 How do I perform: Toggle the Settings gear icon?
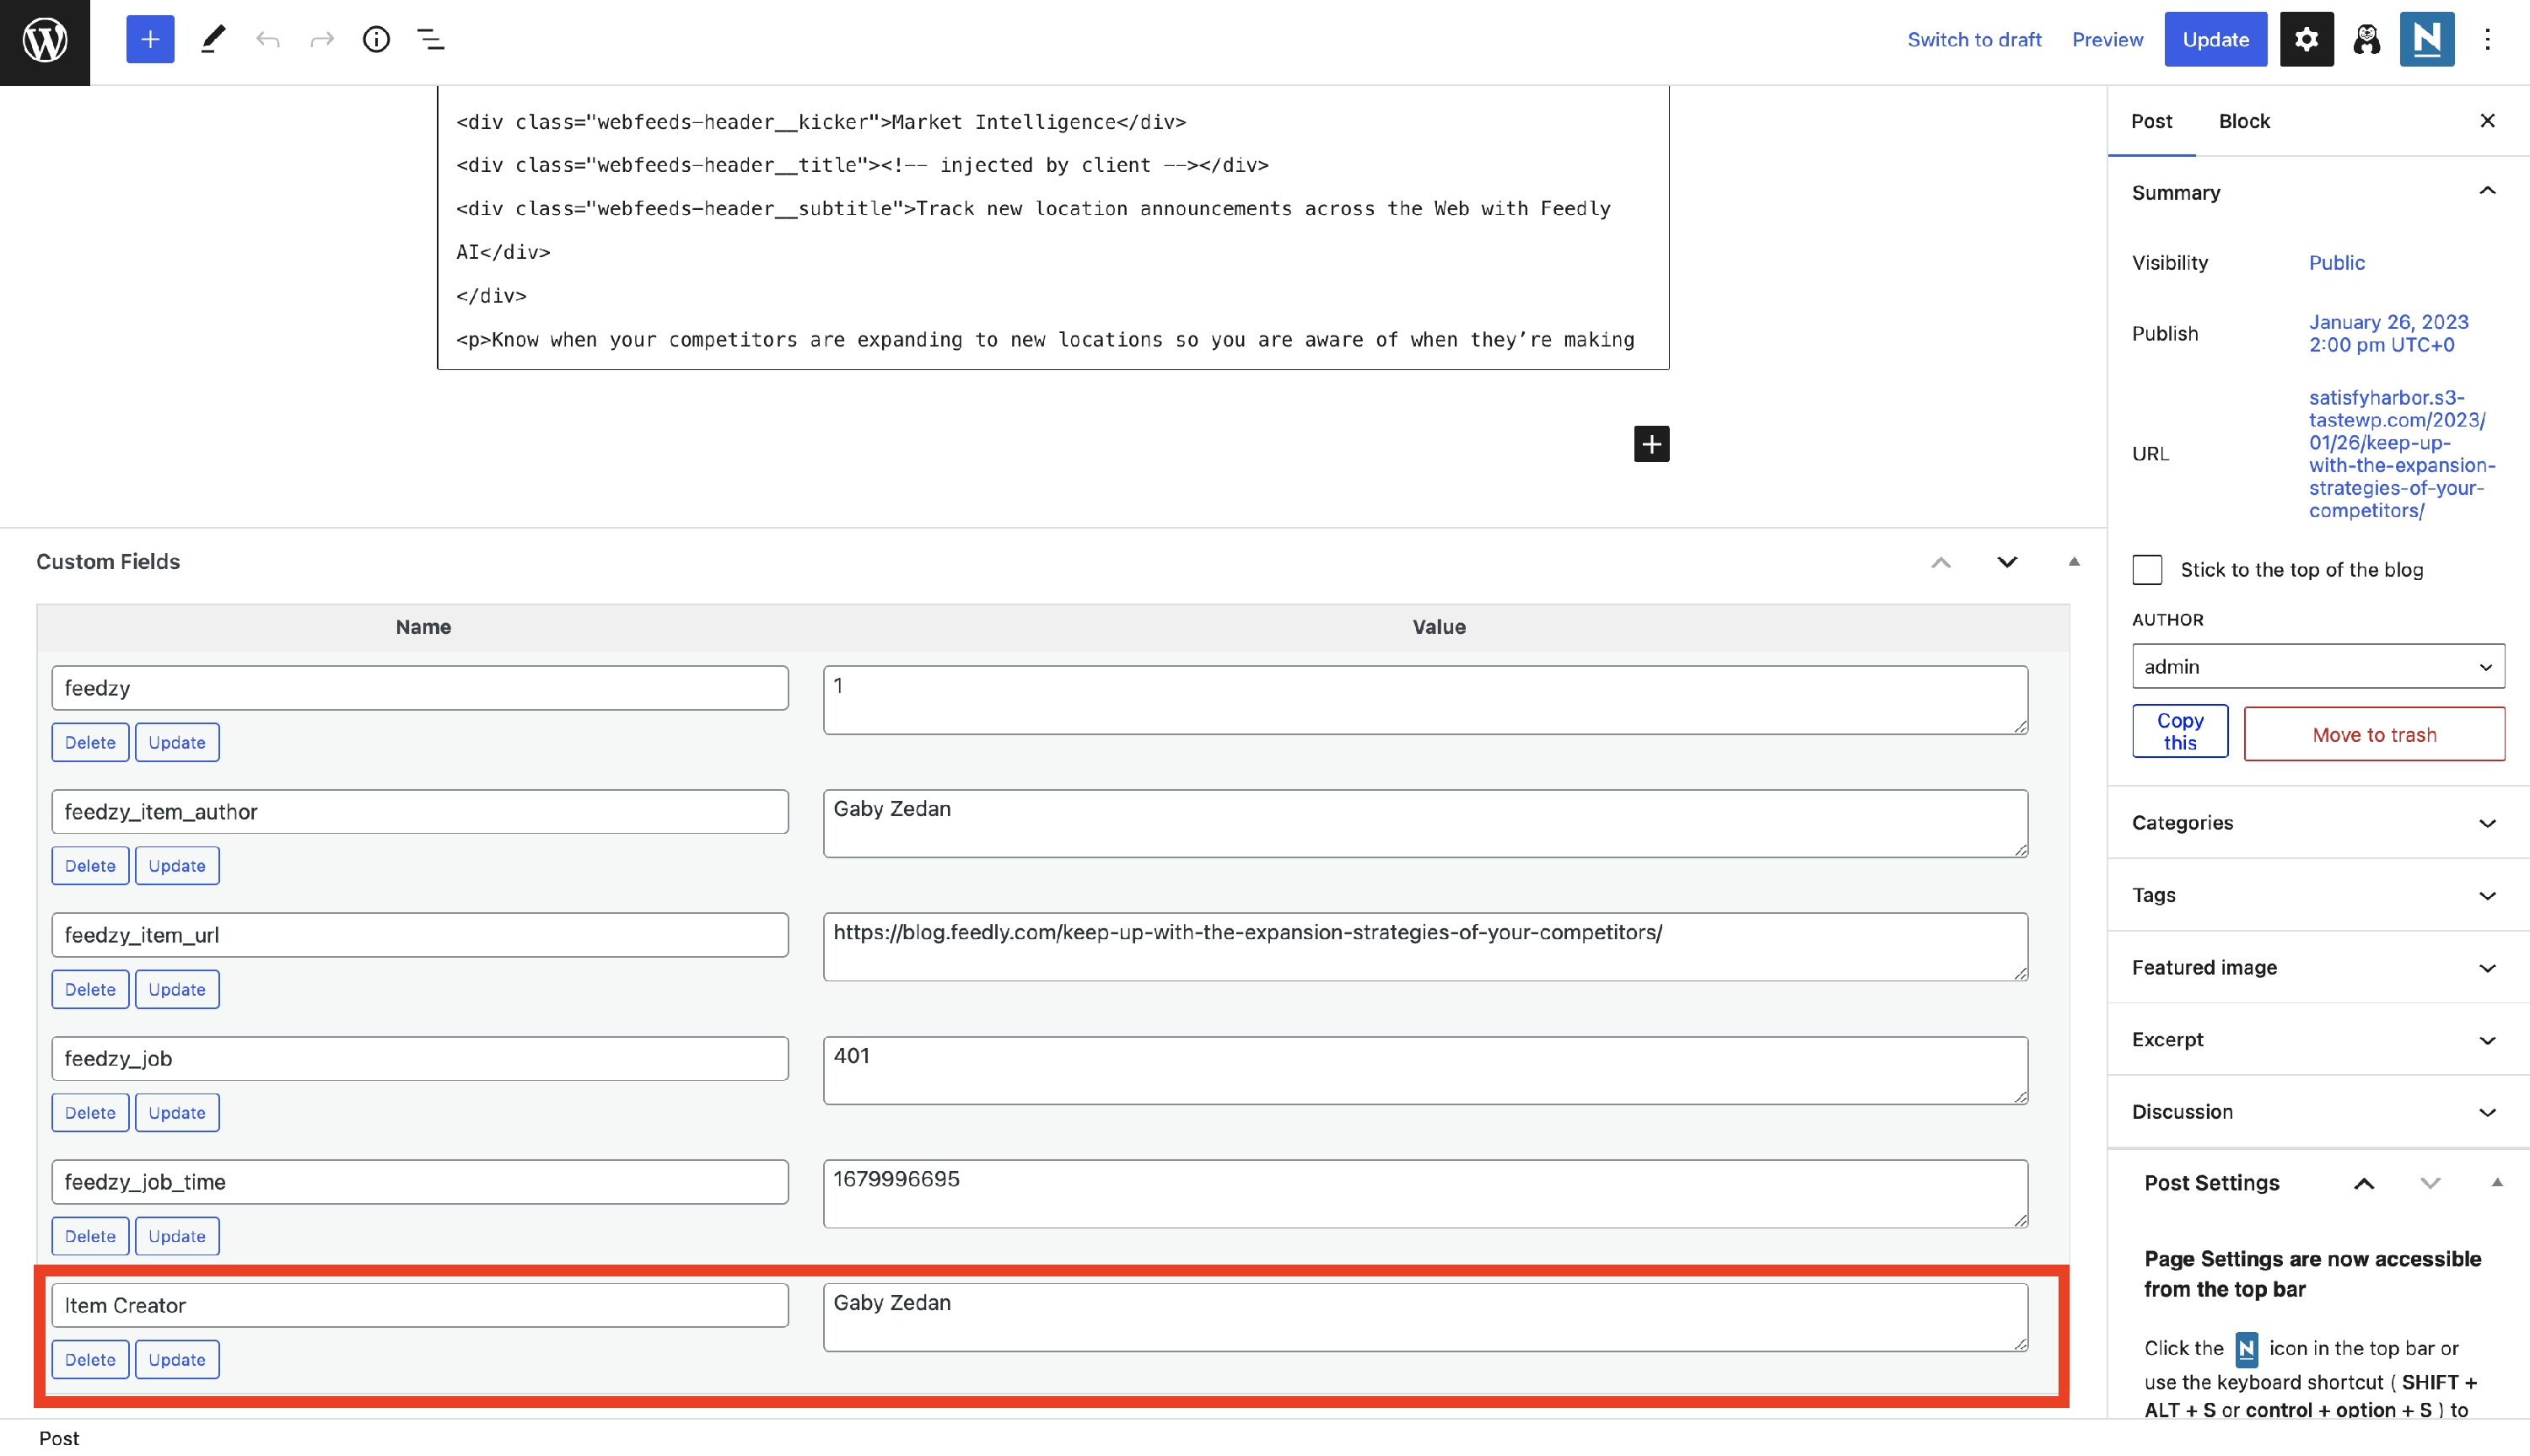click(2305, 40)
